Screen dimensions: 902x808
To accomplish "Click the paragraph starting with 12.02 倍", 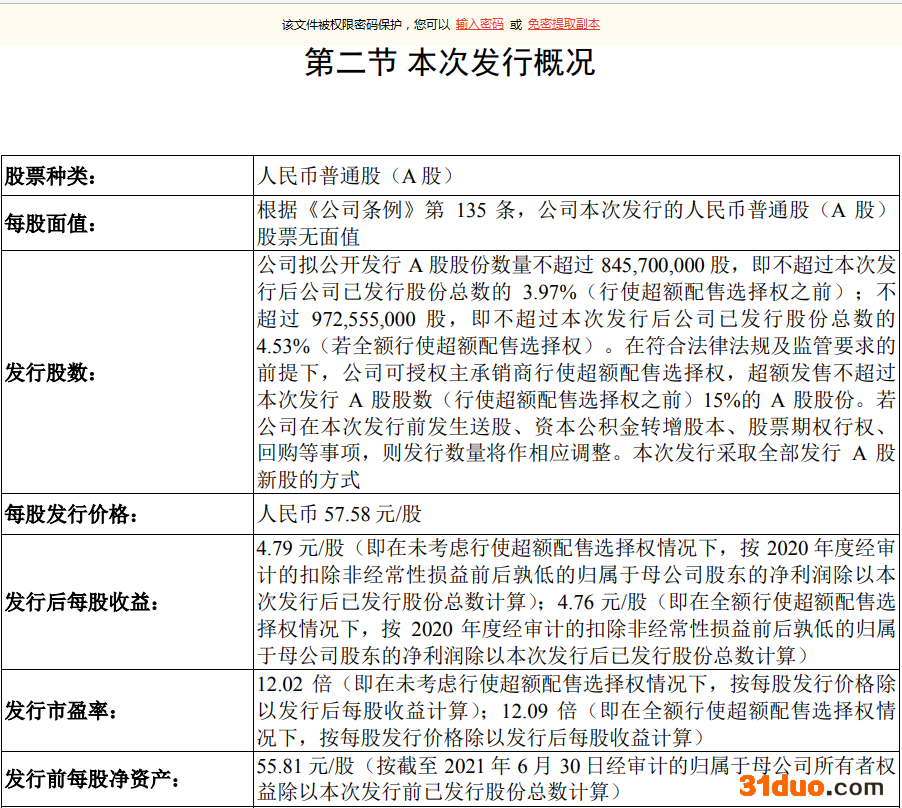I will pos(575,711).
